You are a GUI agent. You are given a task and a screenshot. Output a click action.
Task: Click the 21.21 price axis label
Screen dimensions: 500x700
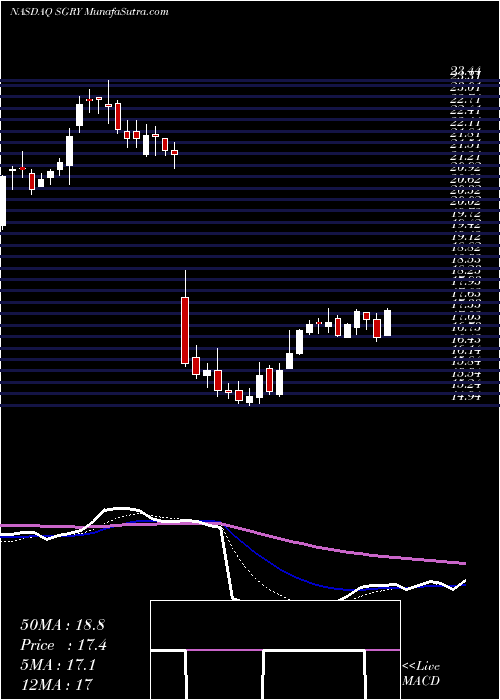(465, 157)
